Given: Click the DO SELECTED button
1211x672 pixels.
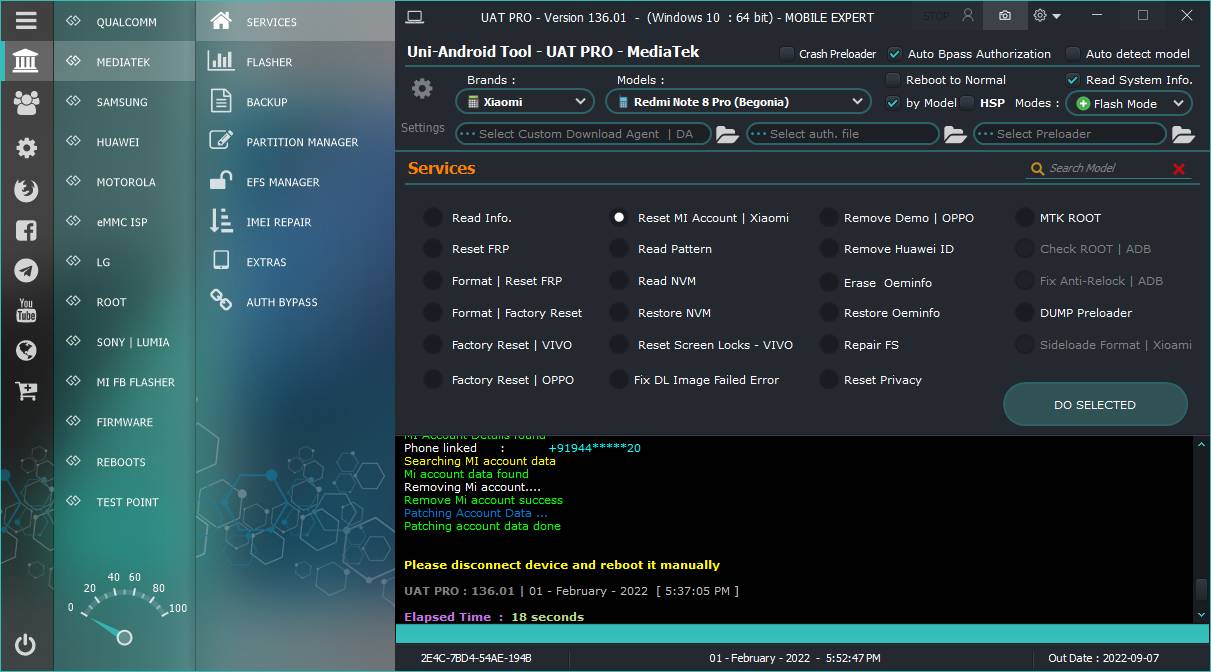Looking at the screenshot, I should tap(1095, 405).
